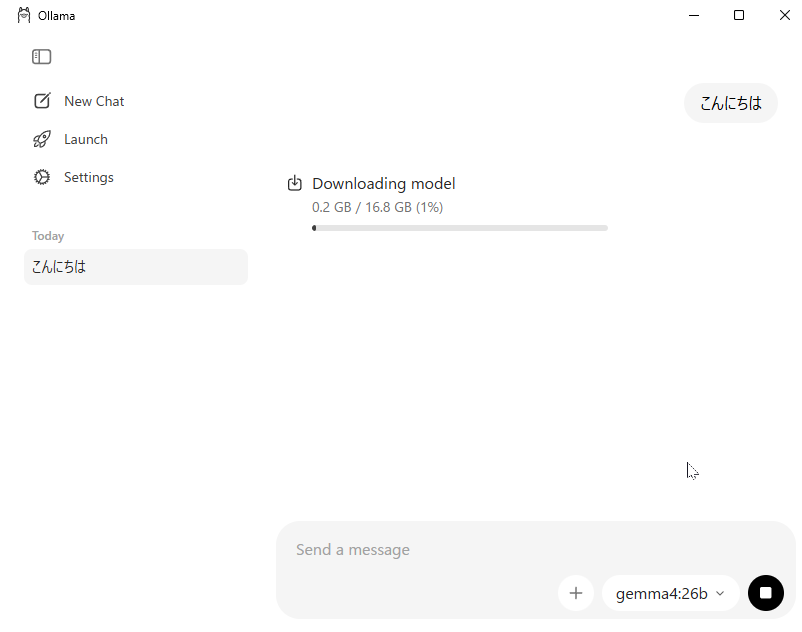Screen dimensions: 802x632
Task: Minimize the Ollama window
Action: (694, 15)
